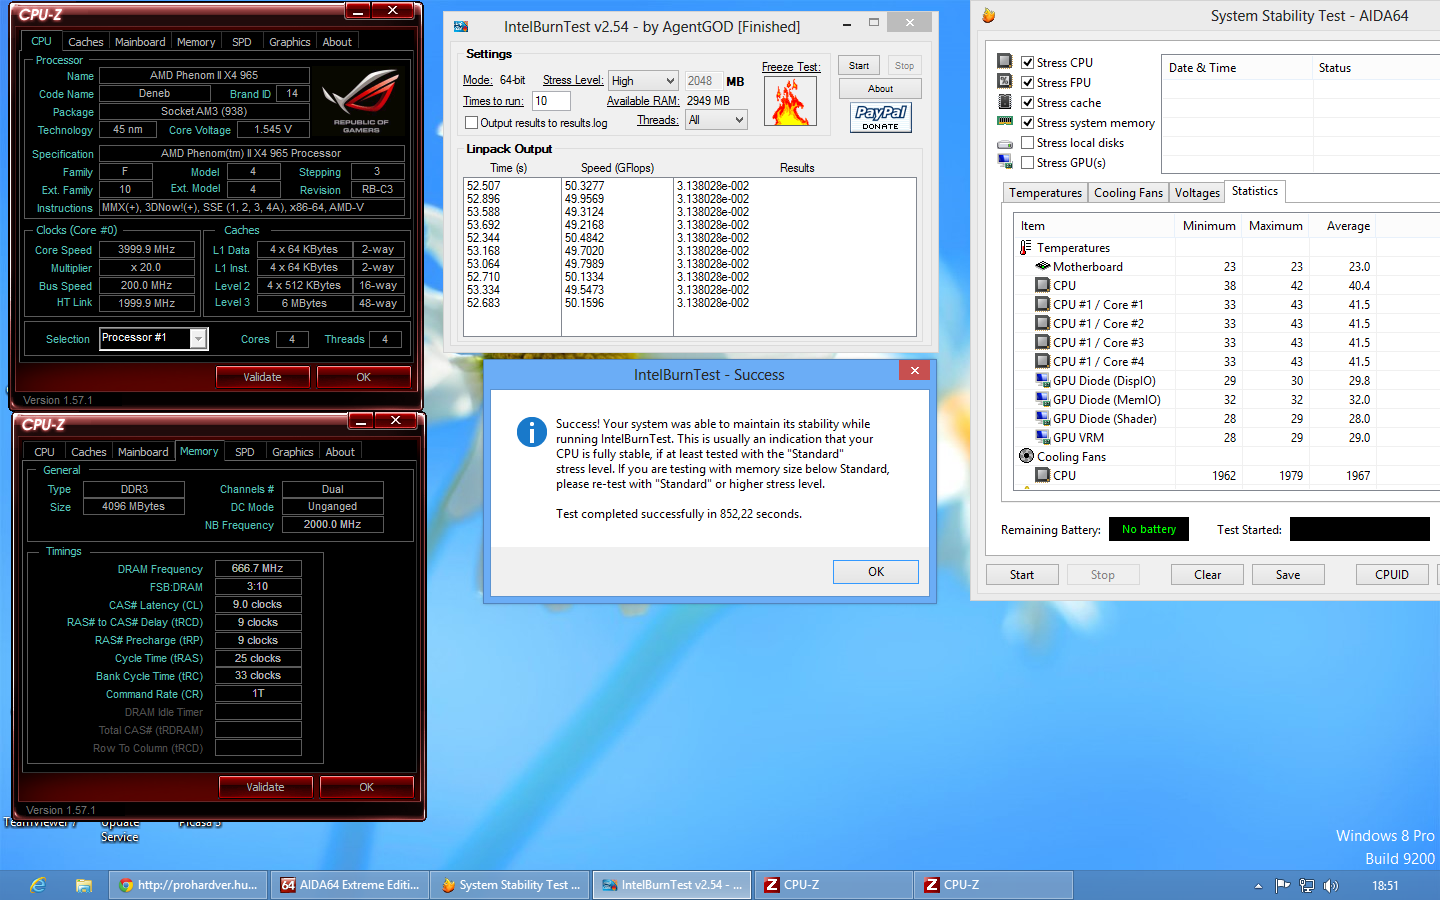Click the GPU Diode (DispIO) icon
The height and width of the screenshot is (900, 1440).
click(1043, 380)
